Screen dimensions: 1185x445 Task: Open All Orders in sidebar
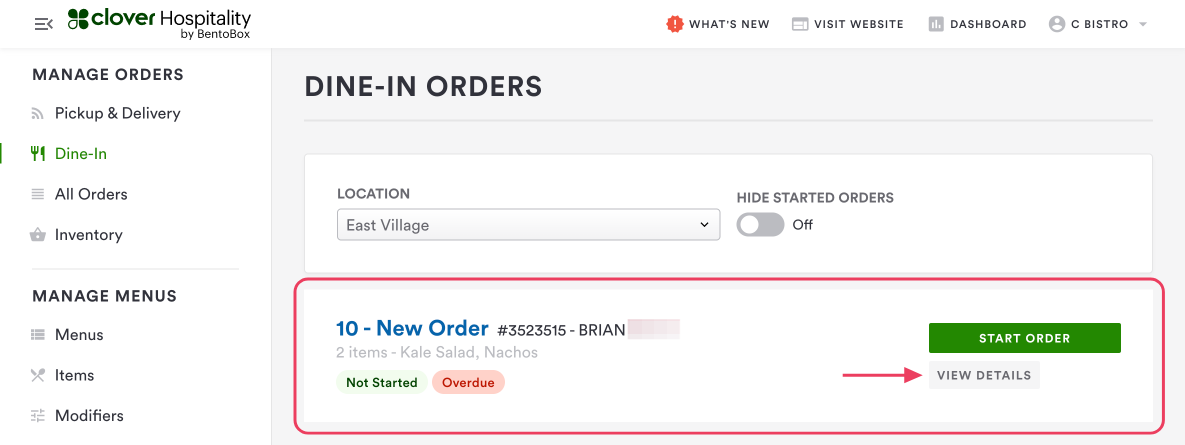(x=91, y=194)
